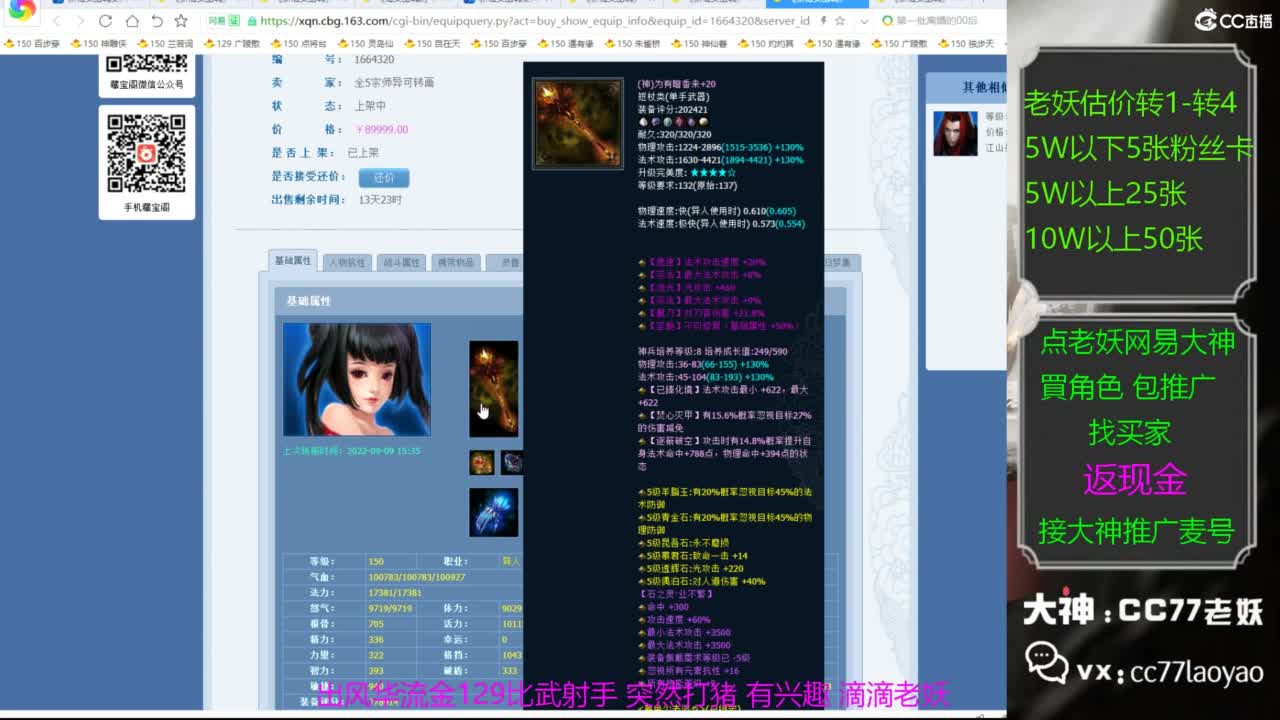This screenshot has width=1280, height=720.
Task: Open the 150 兰若词 bookmark
Action: pos(165,44)
